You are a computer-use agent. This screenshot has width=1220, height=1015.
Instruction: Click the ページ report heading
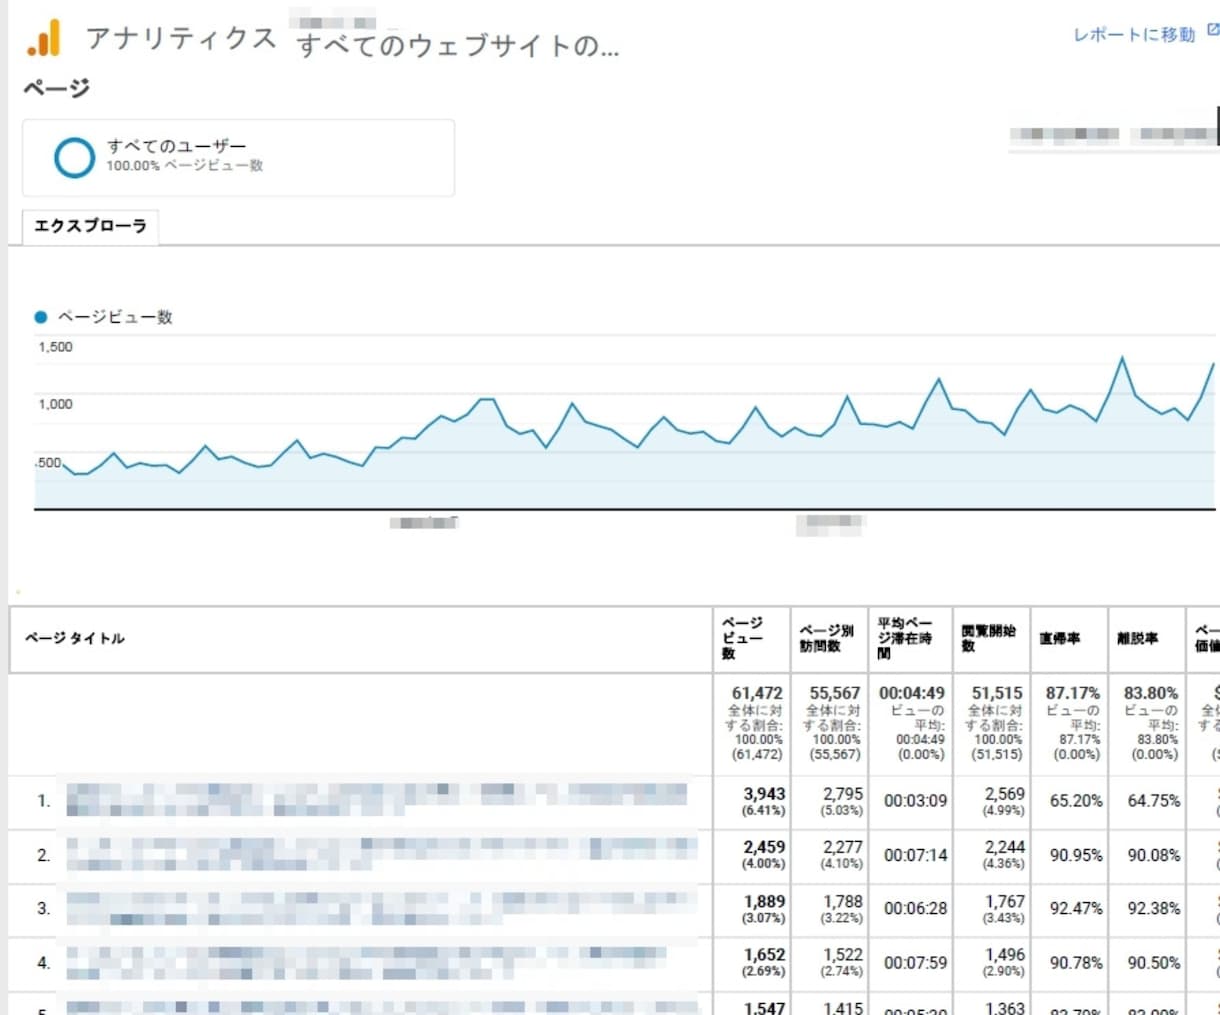[x=57, y=89]
